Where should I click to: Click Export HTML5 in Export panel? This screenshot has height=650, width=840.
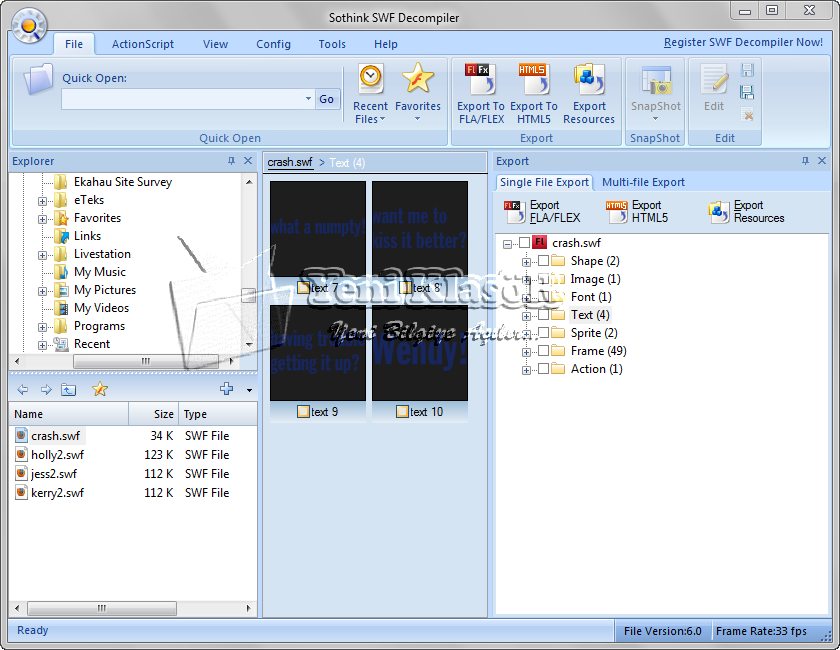(637, 212)
